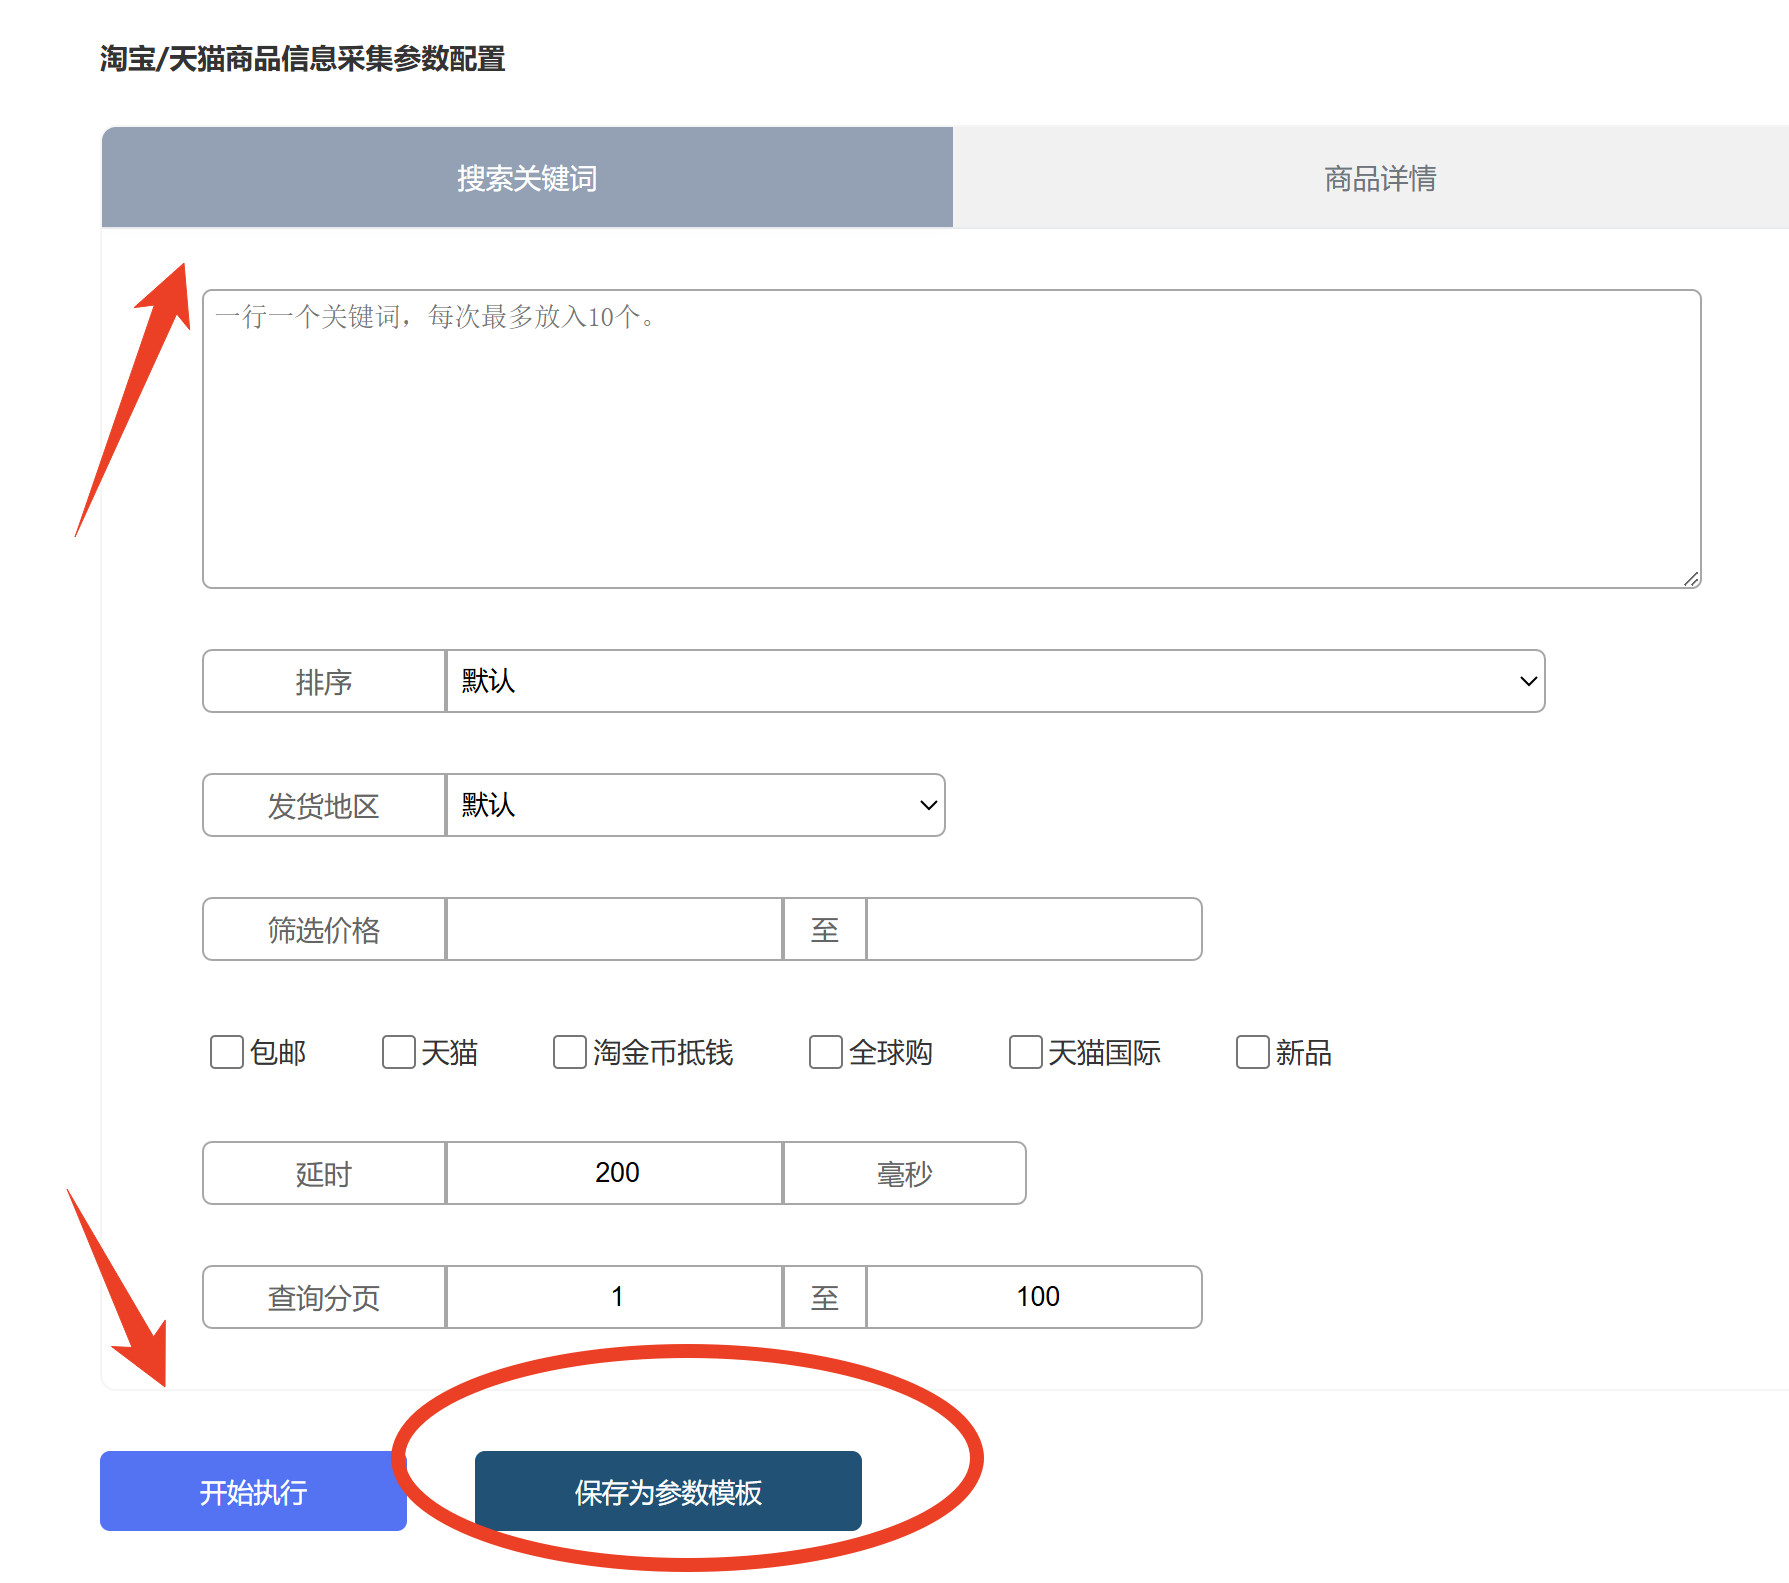Image resolution: width=1789 pixels, height=1583 pixels.
Task: Open the 排序 dropdown
Action: tap(995, 681)
